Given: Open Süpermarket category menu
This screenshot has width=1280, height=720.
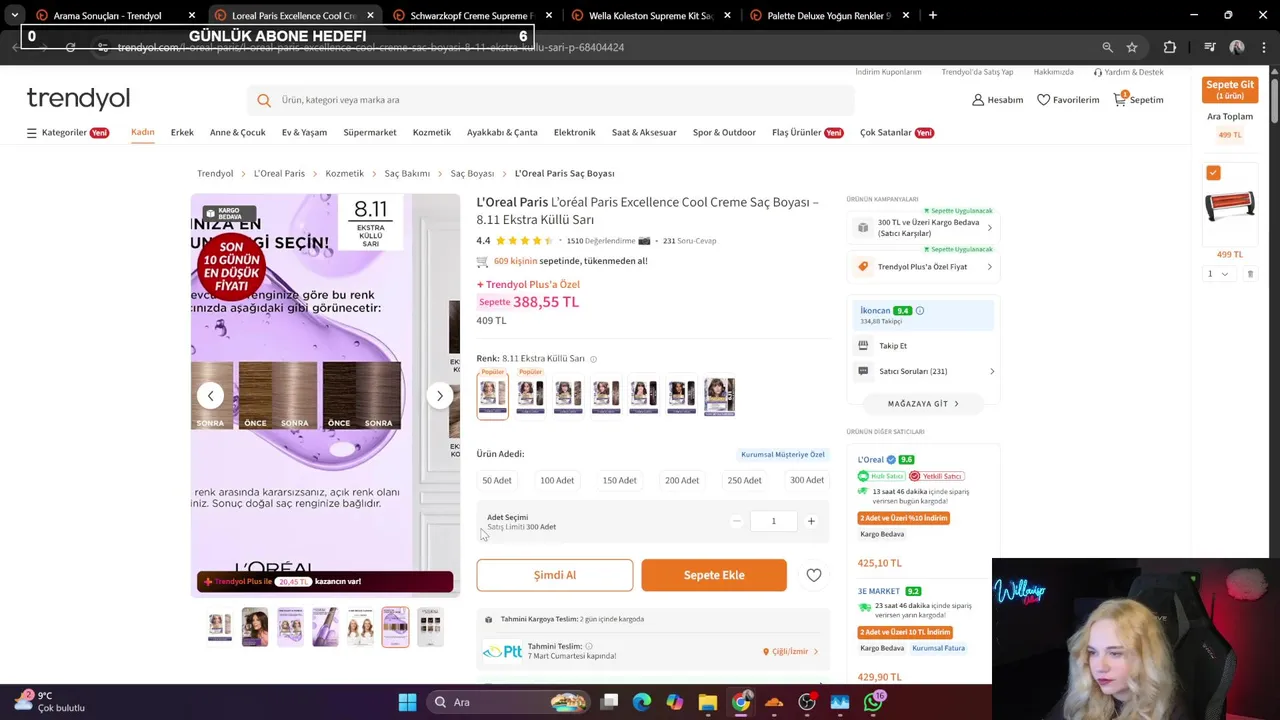Looking at the screenshot, I should coord(370,132).
